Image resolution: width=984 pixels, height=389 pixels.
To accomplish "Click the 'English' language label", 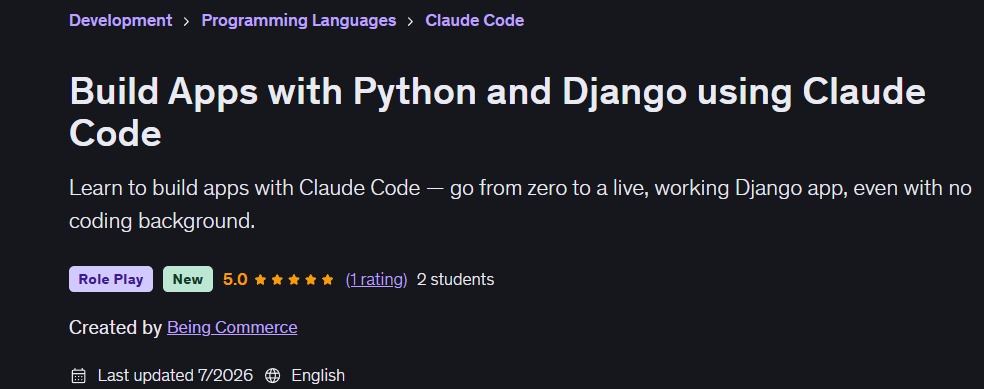I will 318,376.
